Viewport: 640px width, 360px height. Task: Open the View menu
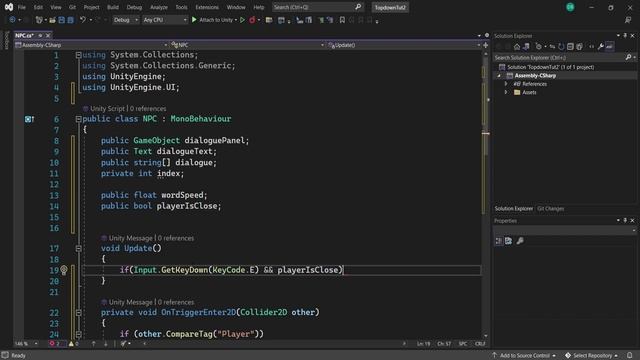[x=56, y=7]
